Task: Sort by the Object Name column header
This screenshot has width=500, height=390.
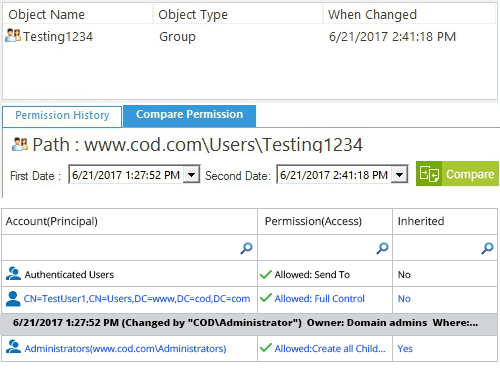Action: tap(78, 14)
